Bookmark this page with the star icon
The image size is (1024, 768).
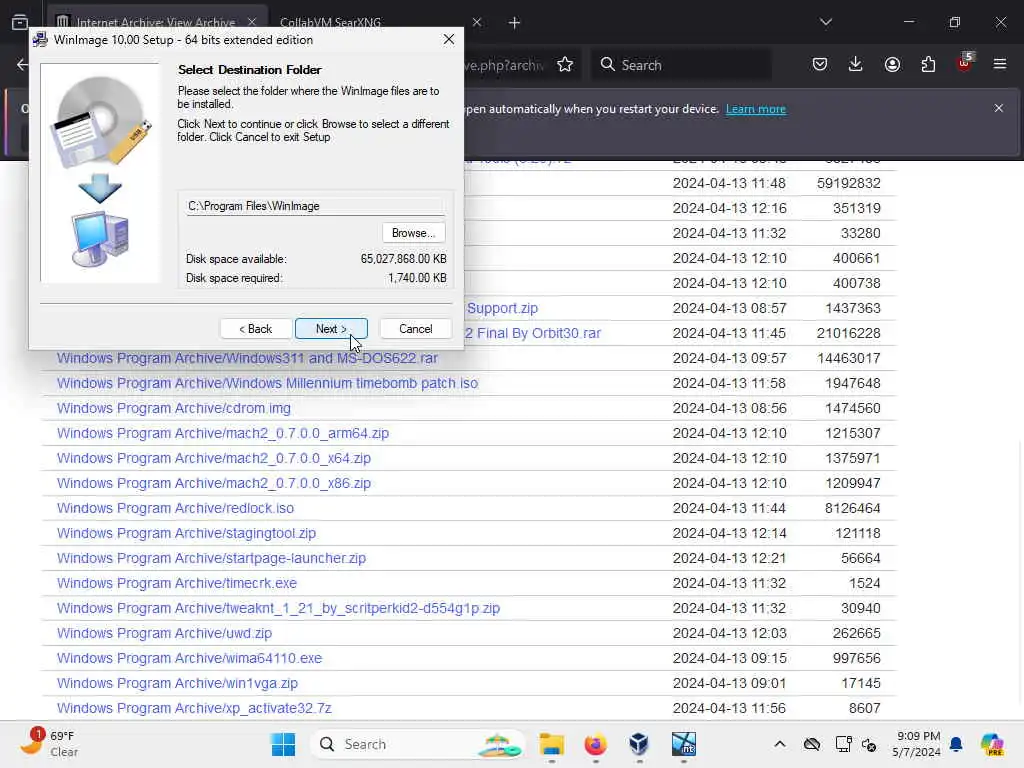pyautogui.click(x=565, y=65)
